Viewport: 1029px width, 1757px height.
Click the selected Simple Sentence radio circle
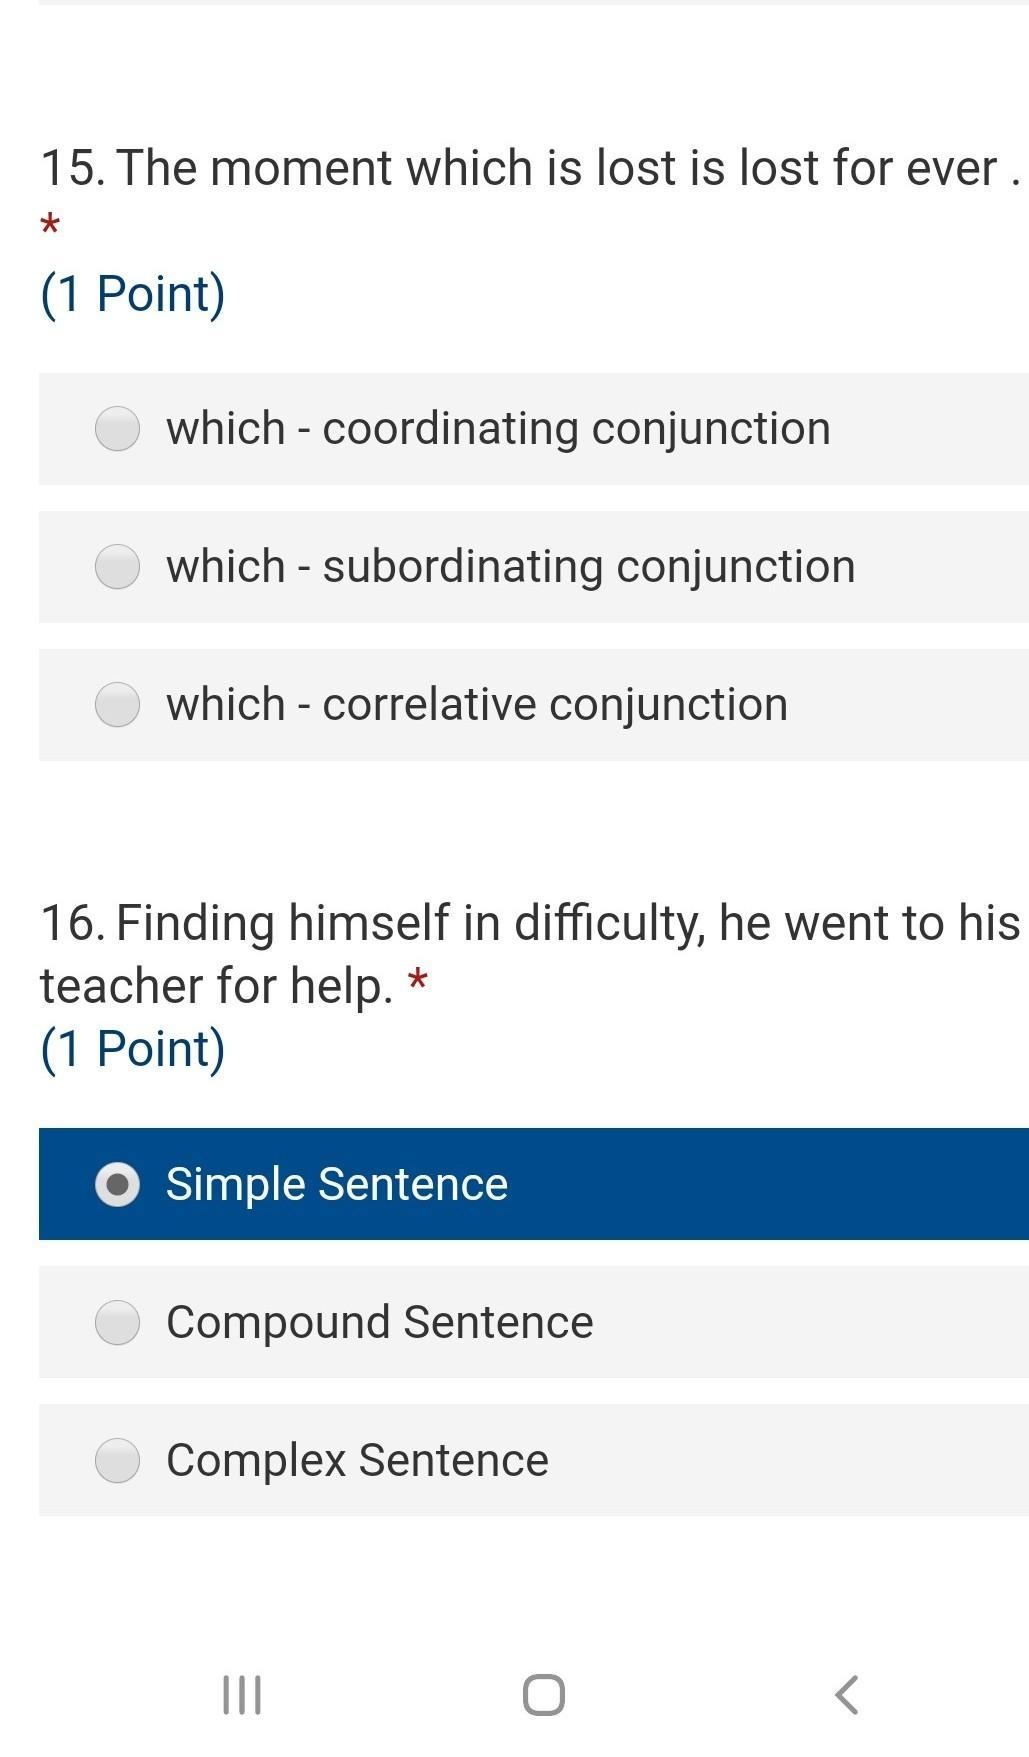[117, 1184]
